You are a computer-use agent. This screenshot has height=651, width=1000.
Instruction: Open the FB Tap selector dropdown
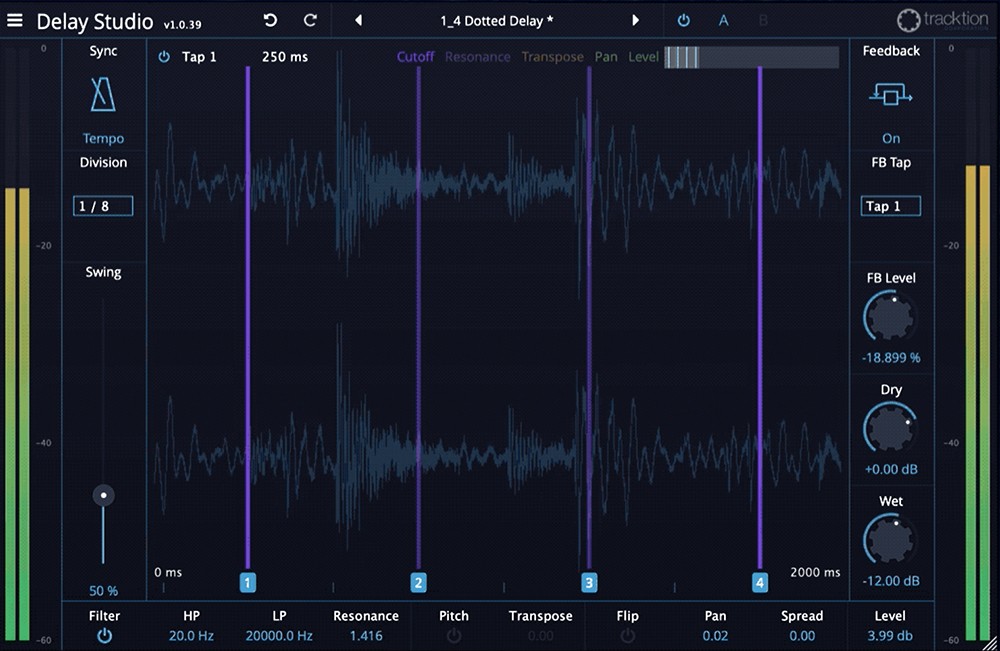[890, 206]
